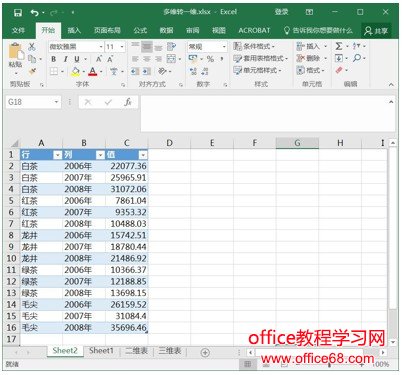
Task: Open the File tab
Action: click(x=18, y=31)
